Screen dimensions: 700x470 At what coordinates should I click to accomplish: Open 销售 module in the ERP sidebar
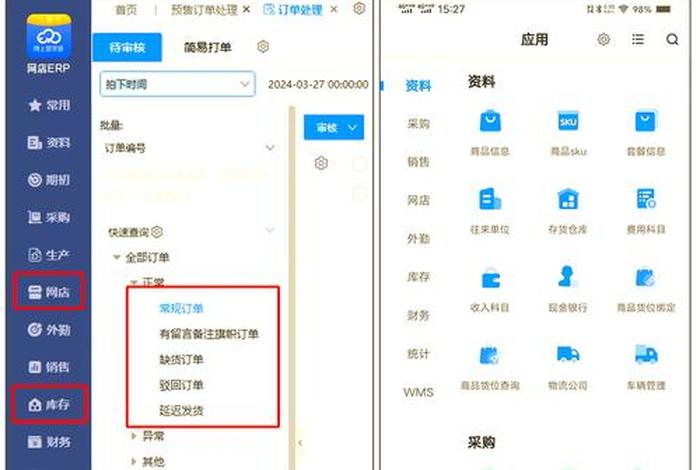click(49, 367)
